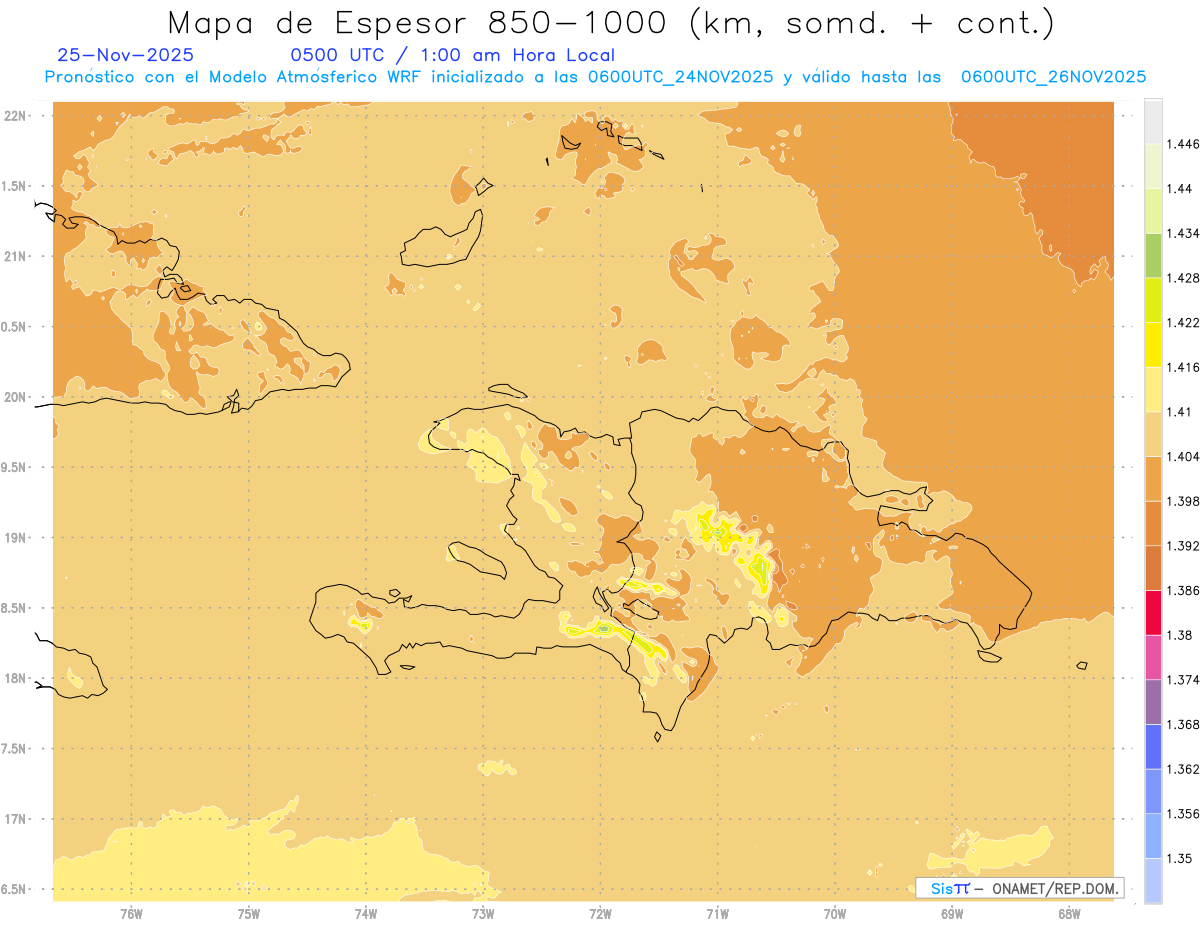This screenshot has height=927, width=1200.
Task: Click the "74W" longitude label
Action: [366, 913]
